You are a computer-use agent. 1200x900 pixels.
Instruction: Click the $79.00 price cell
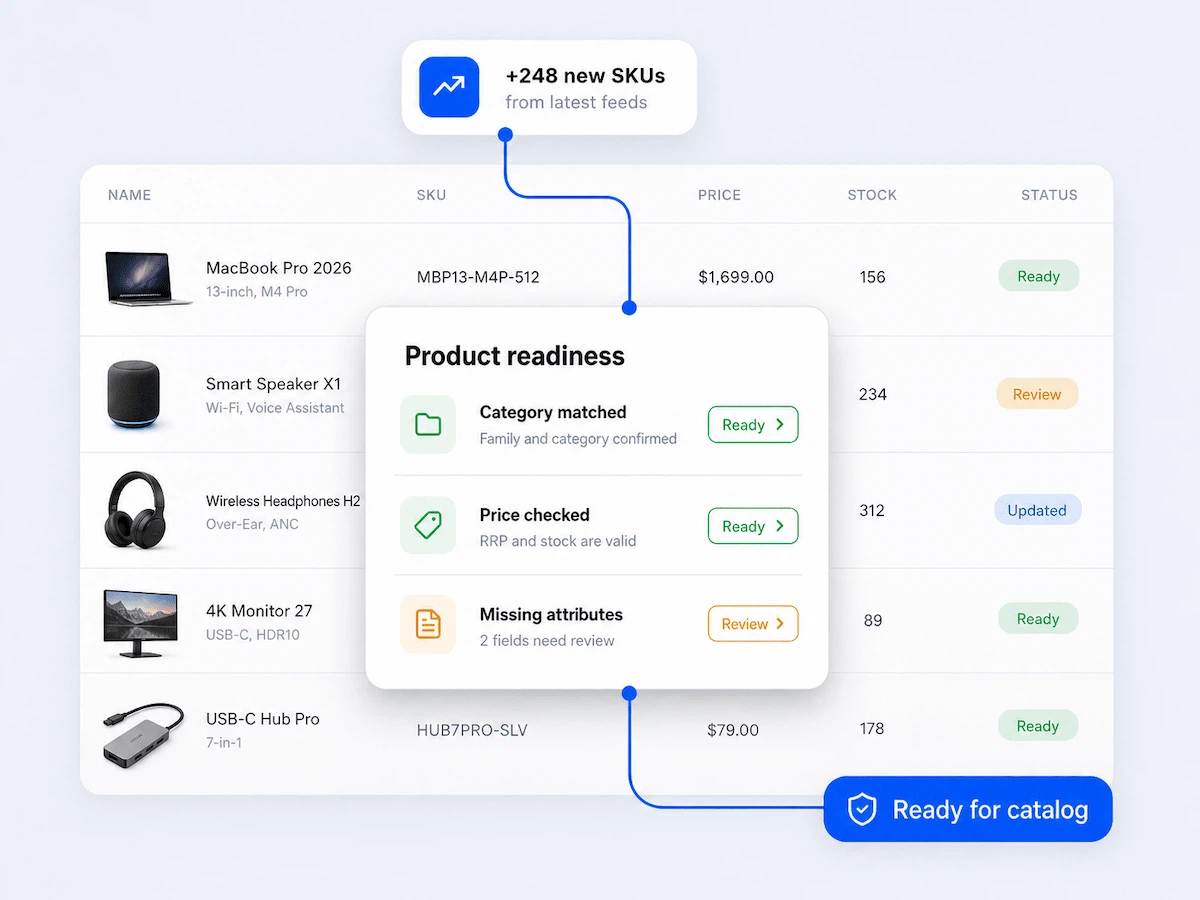coord(733,730)
